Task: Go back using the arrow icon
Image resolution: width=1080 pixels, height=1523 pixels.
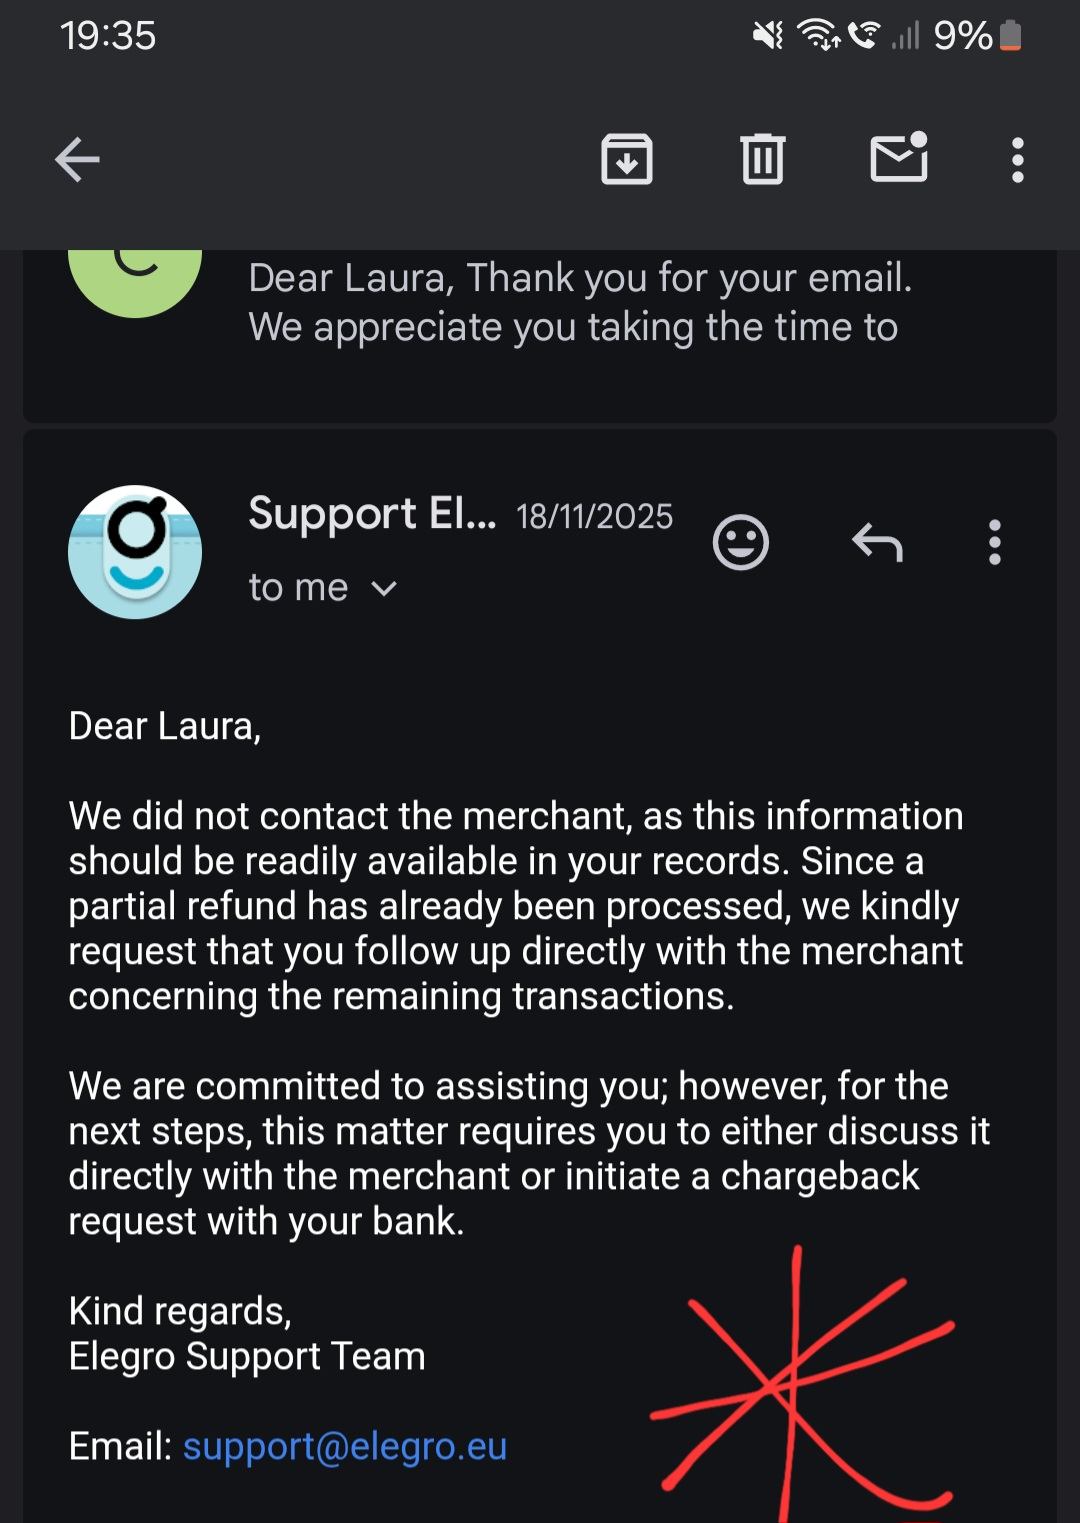Action: [x=77, y=160]
